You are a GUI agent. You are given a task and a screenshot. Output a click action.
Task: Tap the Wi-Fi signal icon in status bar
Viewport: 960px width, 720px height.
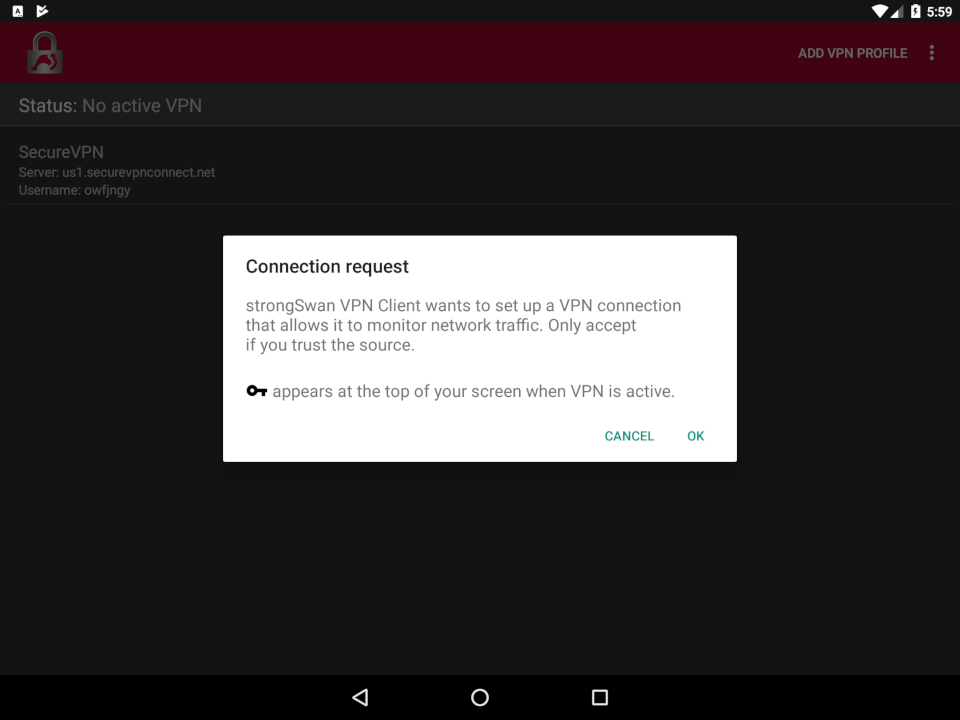tap(880, 11)
